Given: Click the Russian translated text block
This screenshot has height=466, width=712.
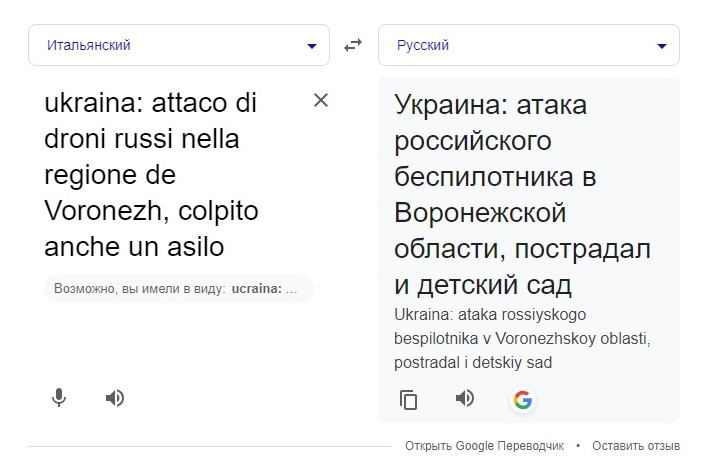Looking at the screenshot, I should tap(522, 195).
